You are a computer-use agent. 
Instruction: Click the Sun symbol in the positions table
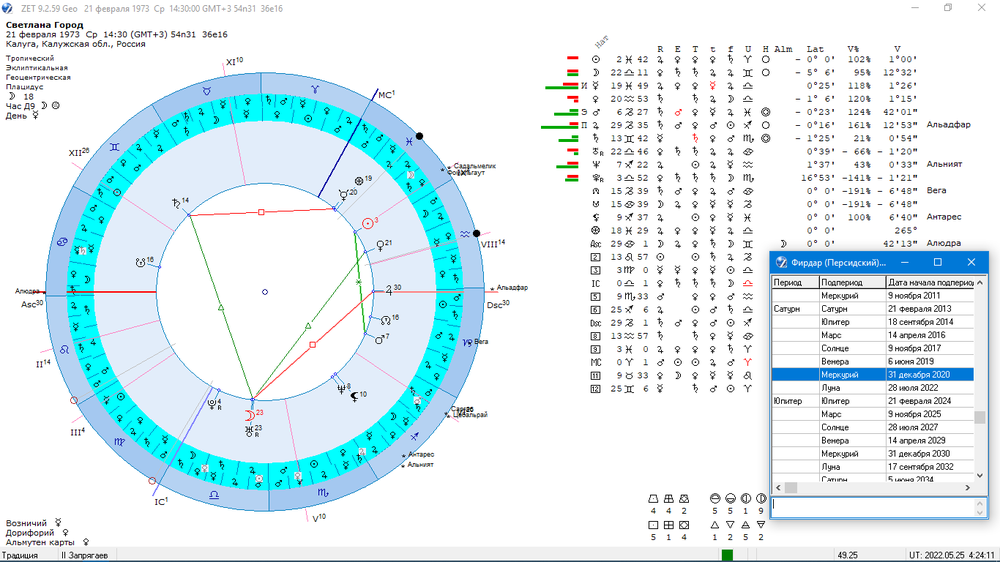coord(596,59)
